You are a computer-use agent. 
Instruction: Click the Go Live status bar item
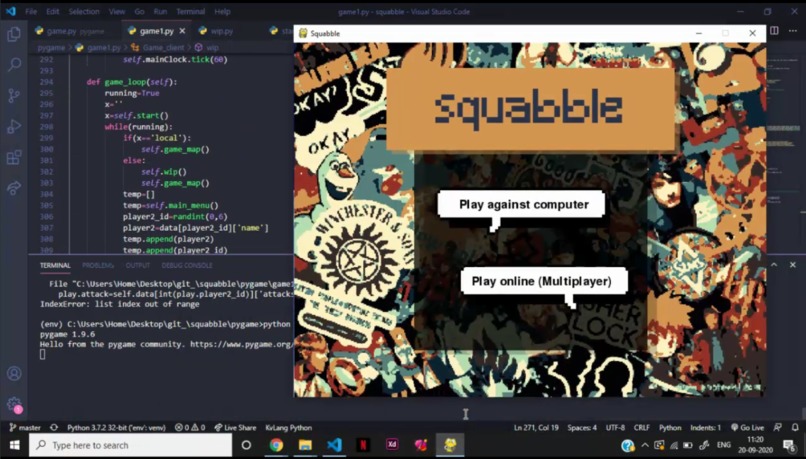point(747,428)
